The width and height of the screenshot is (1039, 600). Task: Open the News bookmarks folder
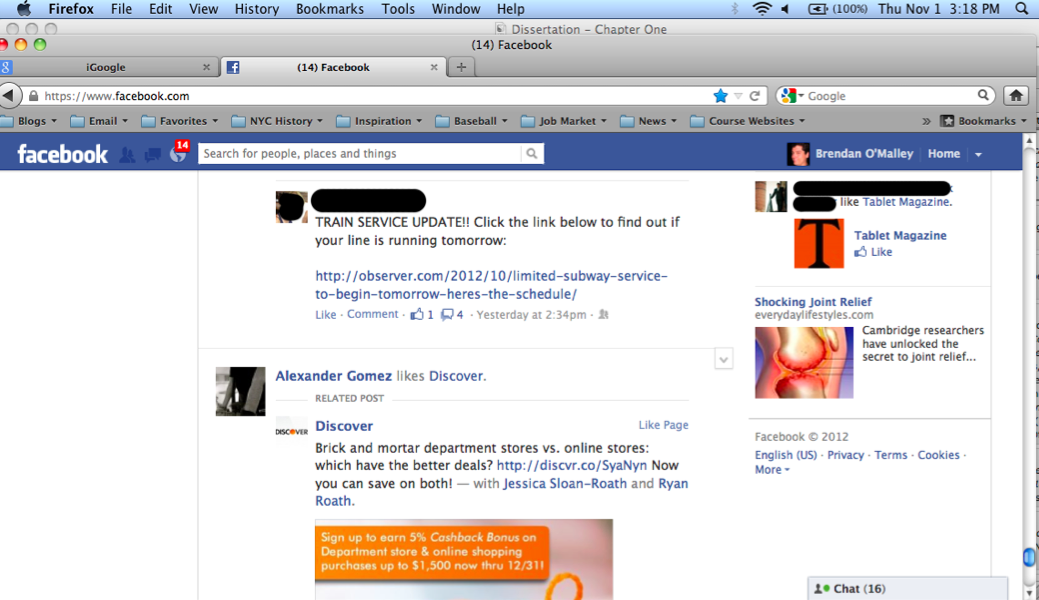point(649,121)
